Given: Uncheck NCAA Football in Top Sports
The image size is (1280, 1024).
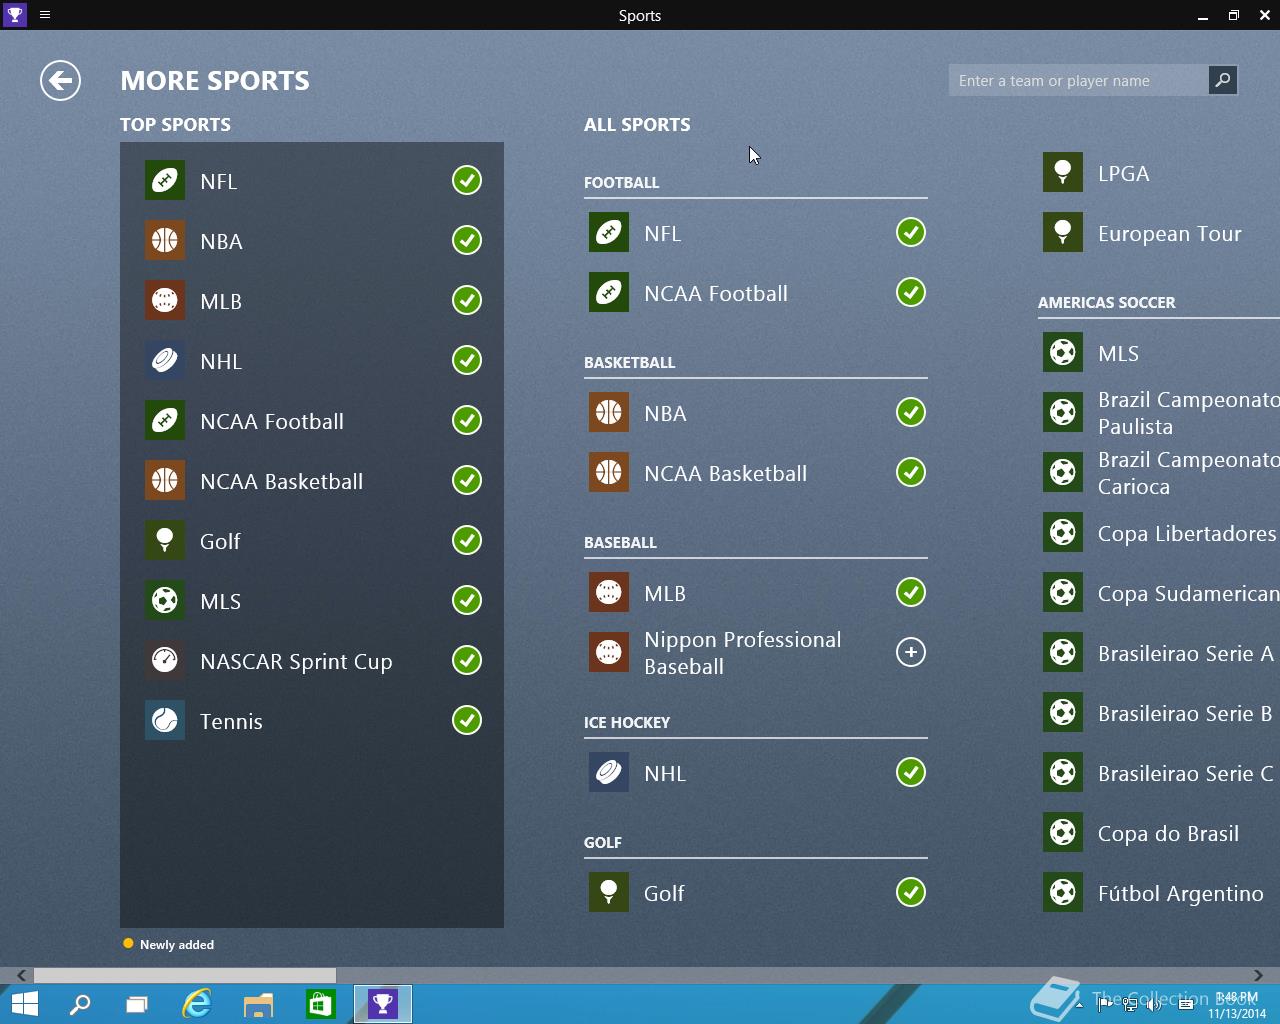Looking at the screenshot, I should [x=467, y=420].
